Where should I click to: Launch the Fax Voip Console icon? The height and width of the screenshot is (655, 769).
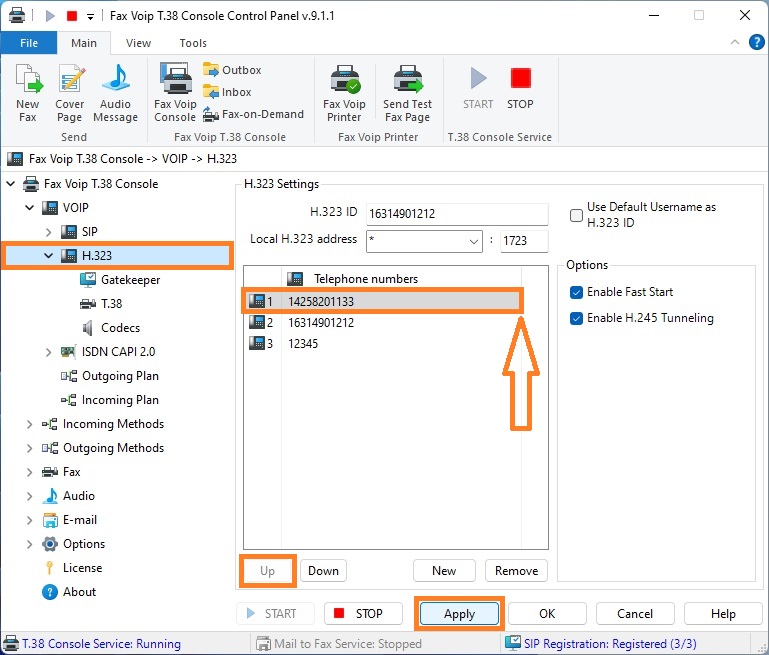(175, 92)
